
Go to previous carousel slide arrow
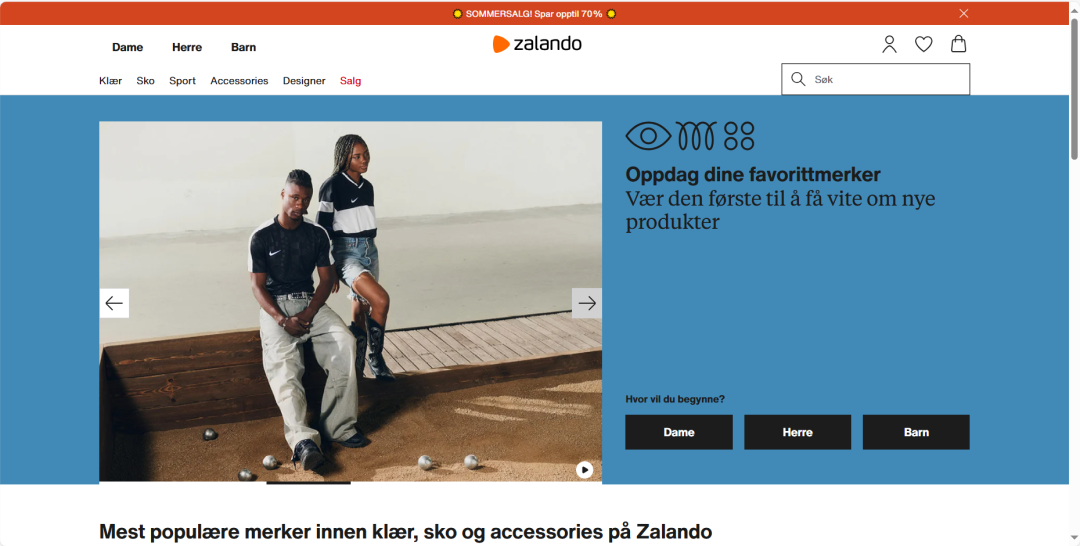(x=114, y=303)
